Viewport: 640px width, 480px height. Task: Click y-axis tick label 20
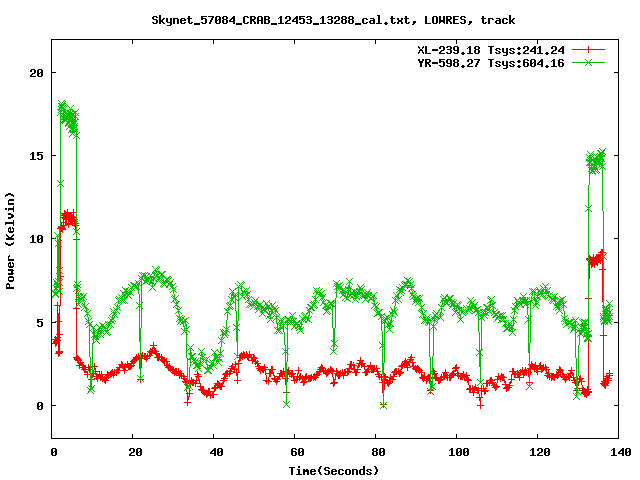[x=36, y=73]
